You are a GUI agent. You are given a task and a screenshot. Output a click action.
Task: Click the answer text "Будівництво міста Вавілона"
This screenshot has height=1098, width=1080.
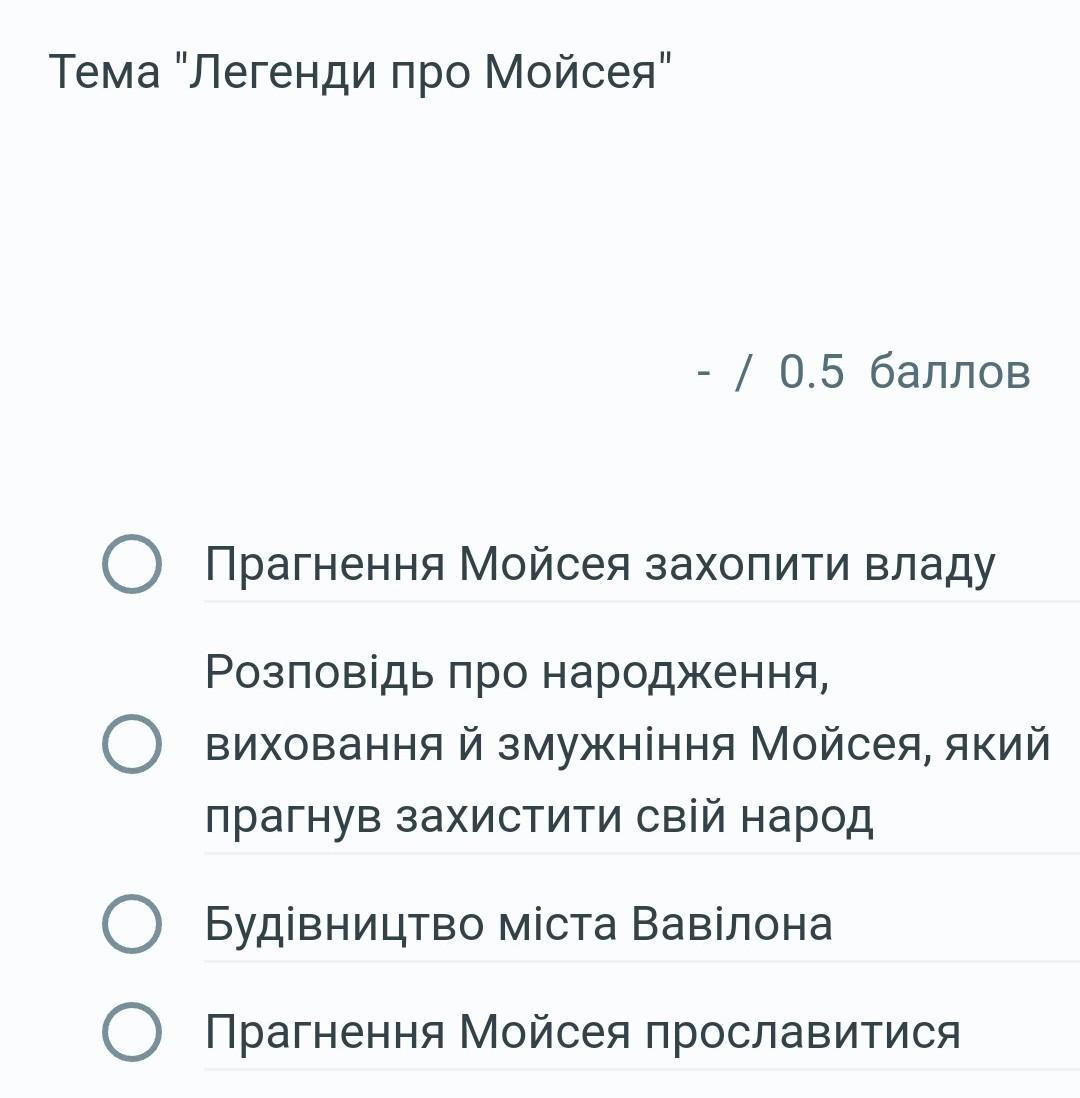519,924
